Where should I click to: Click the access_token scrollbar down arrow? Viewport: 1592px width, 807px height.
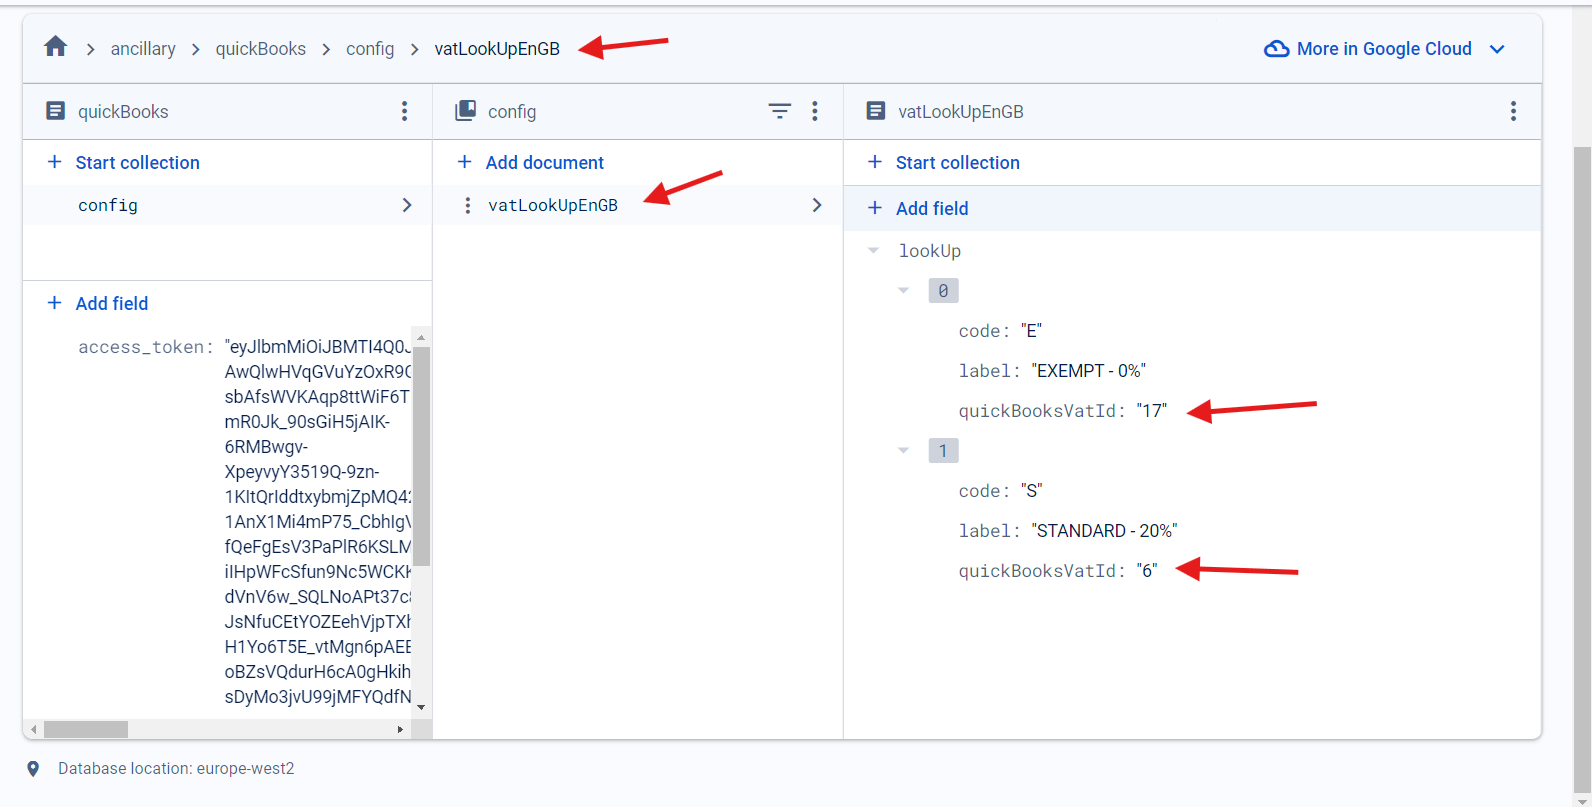[421, 707]
